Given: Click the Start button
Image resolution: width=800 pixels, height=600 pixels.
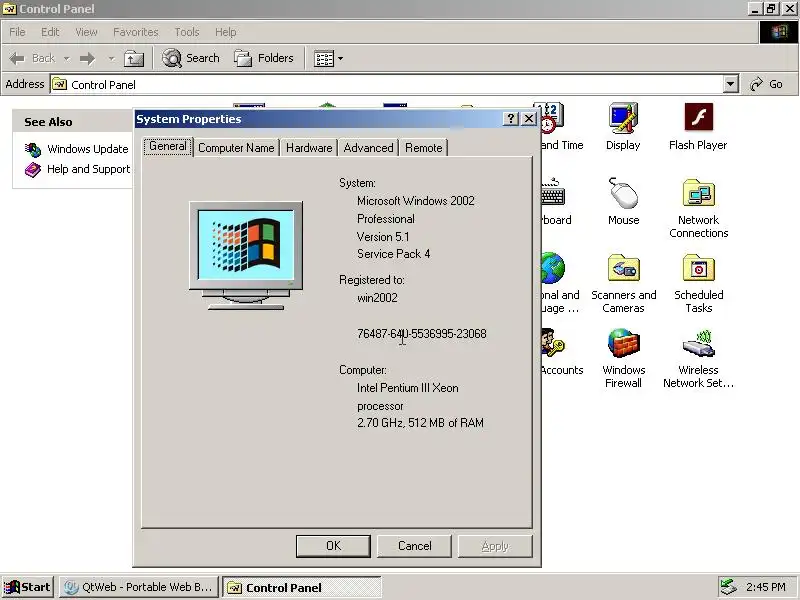Looking at the screenshot, I should (x=27, y=587).
